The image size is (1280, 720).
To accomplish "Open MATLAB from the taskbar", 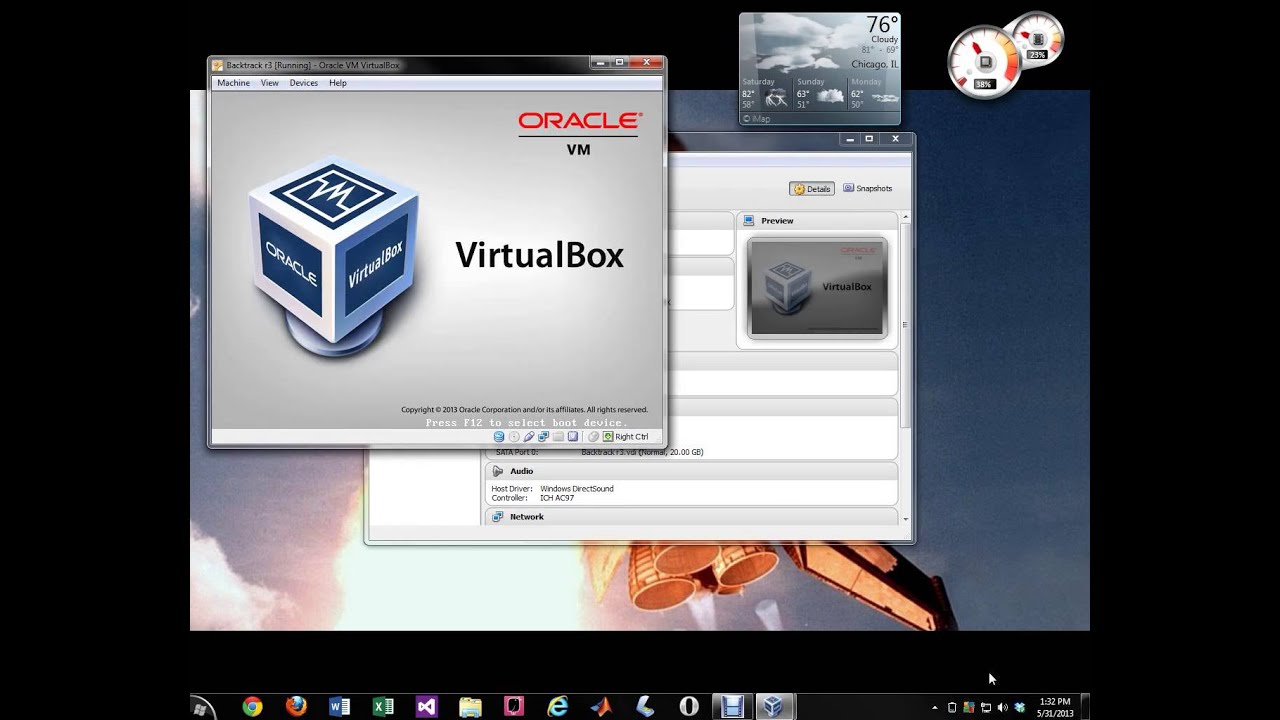I will coord(601,707).
